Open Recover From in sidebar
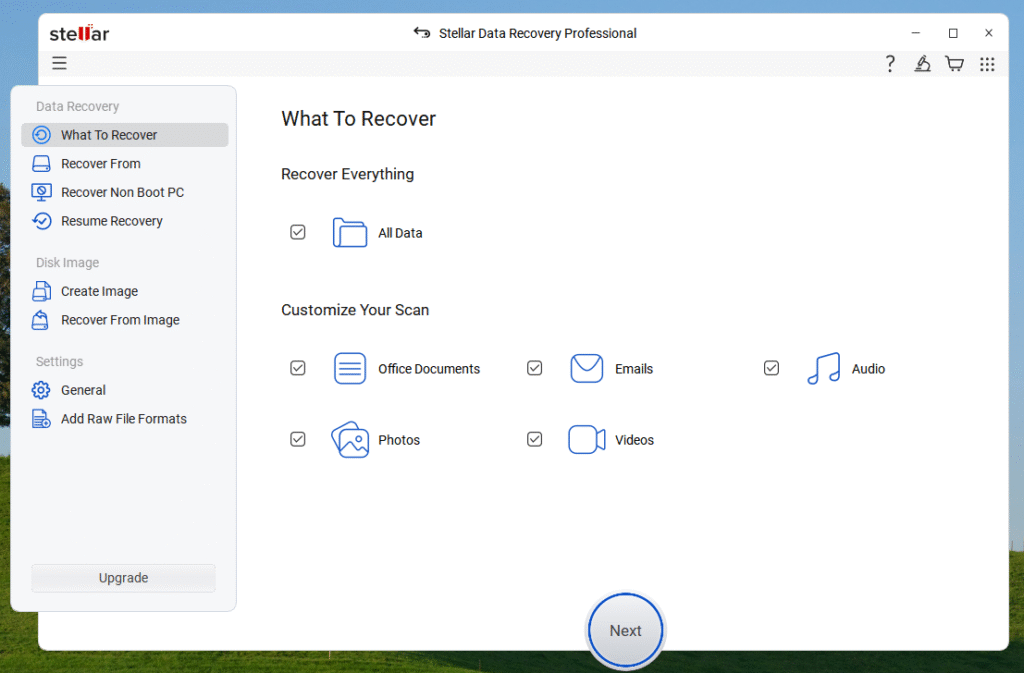The image size is (1024, 673). coord(100,164)
